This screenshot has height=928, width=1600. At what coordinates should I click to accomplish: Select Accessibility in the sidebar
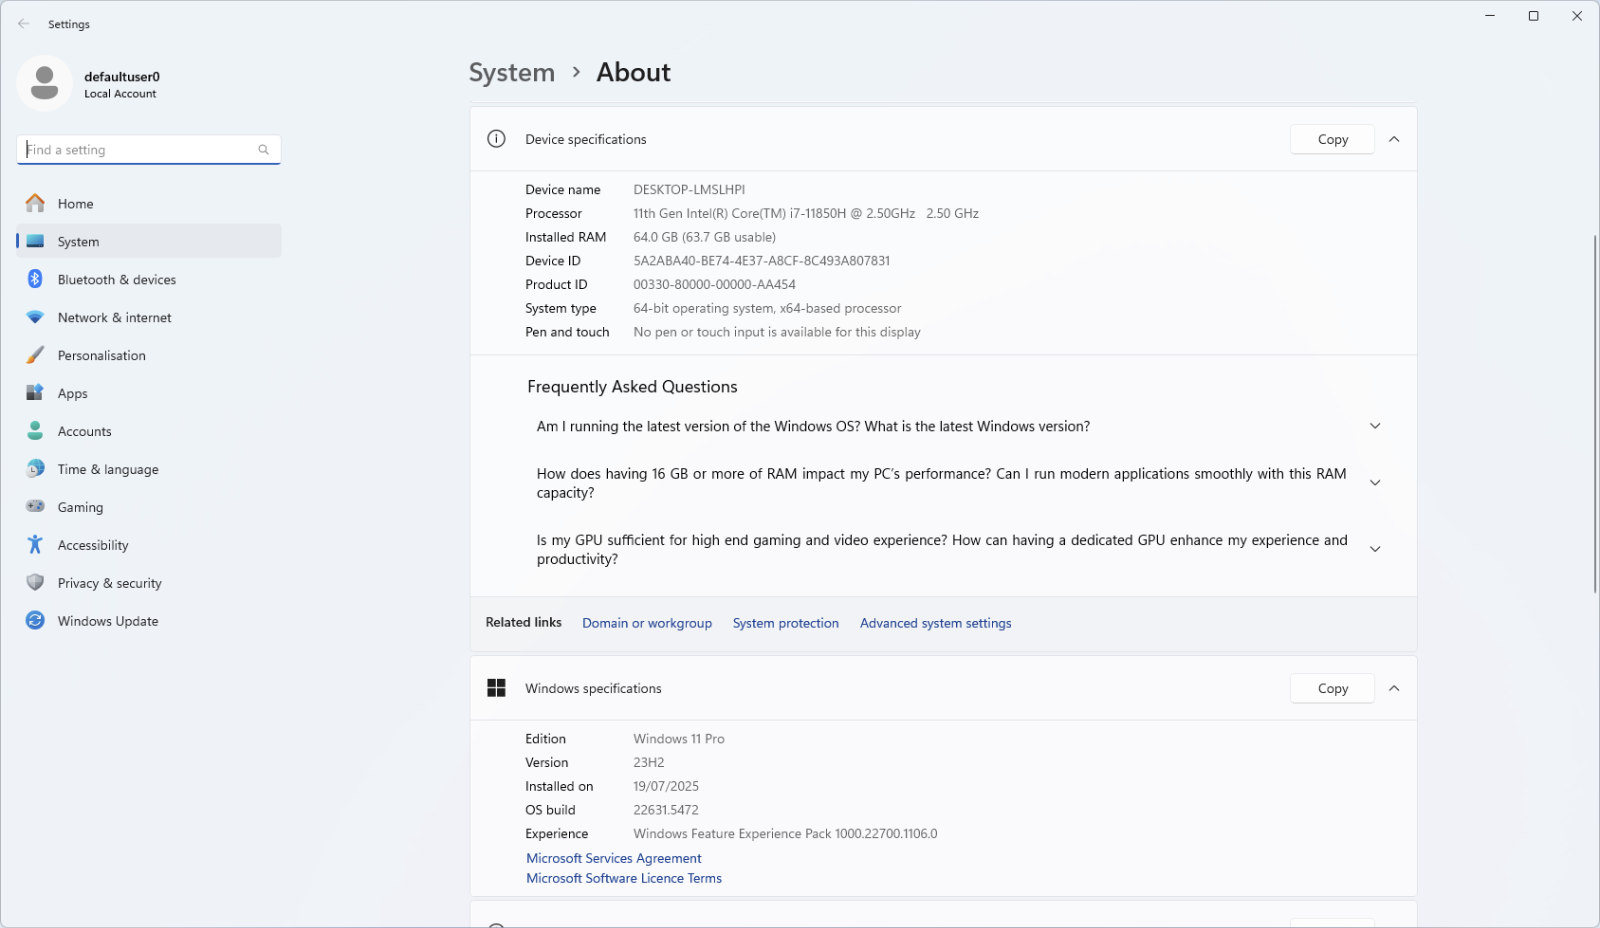(x=149, y=545)
